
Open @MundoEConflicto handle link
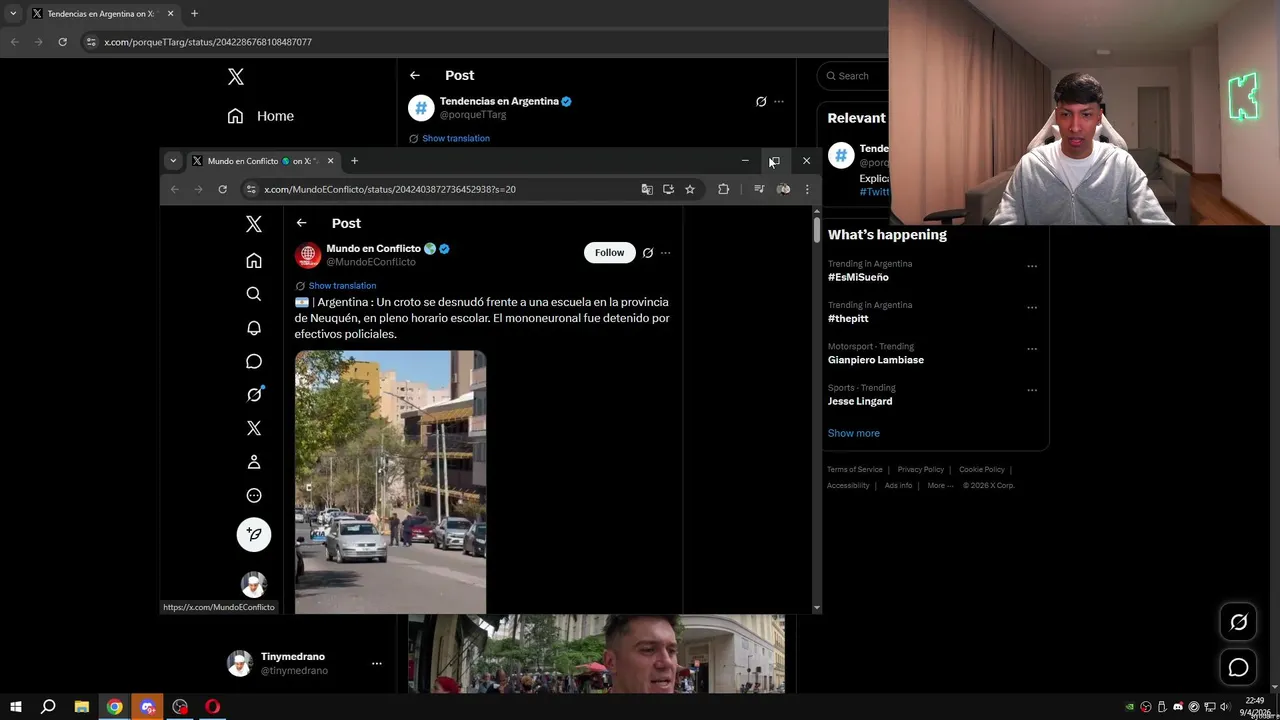click(371, 262)
